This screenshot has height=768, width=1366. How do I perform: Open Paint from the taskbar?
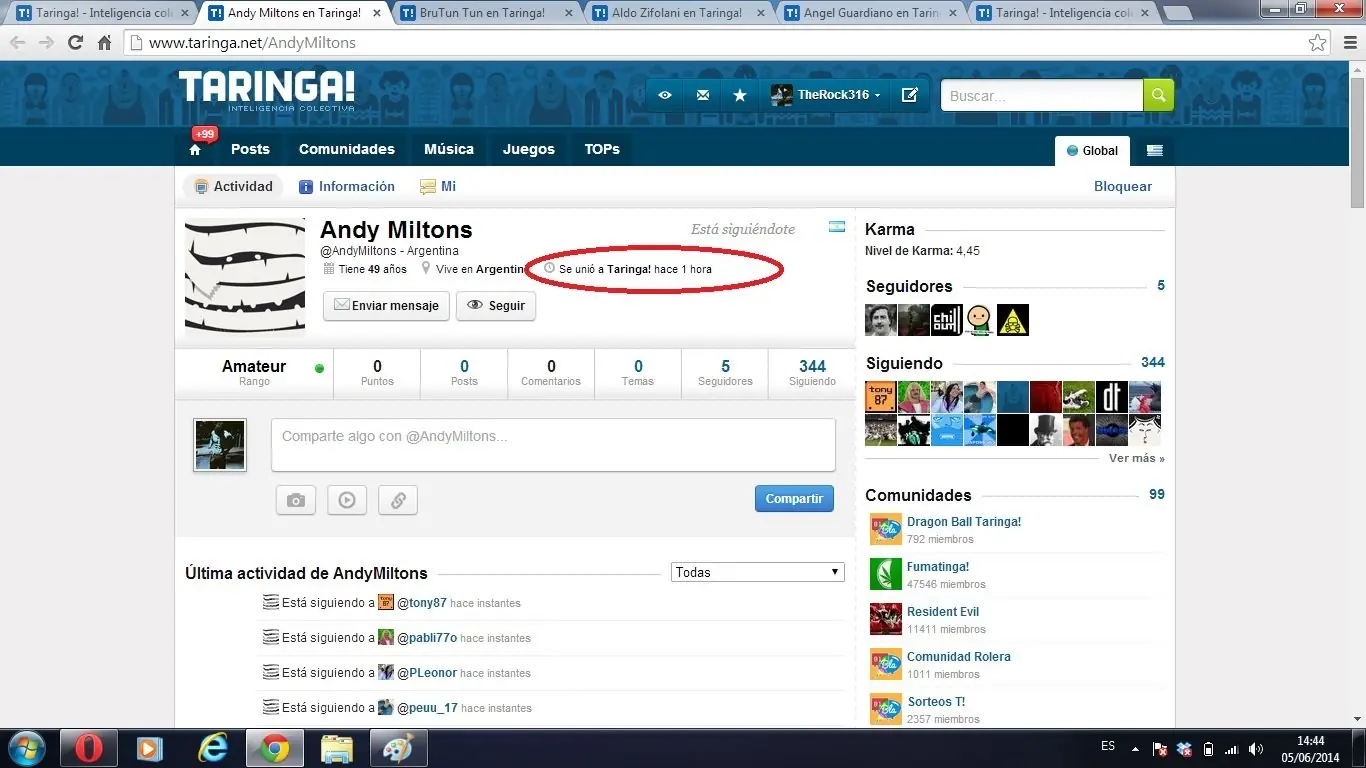[x=398, y=748]
